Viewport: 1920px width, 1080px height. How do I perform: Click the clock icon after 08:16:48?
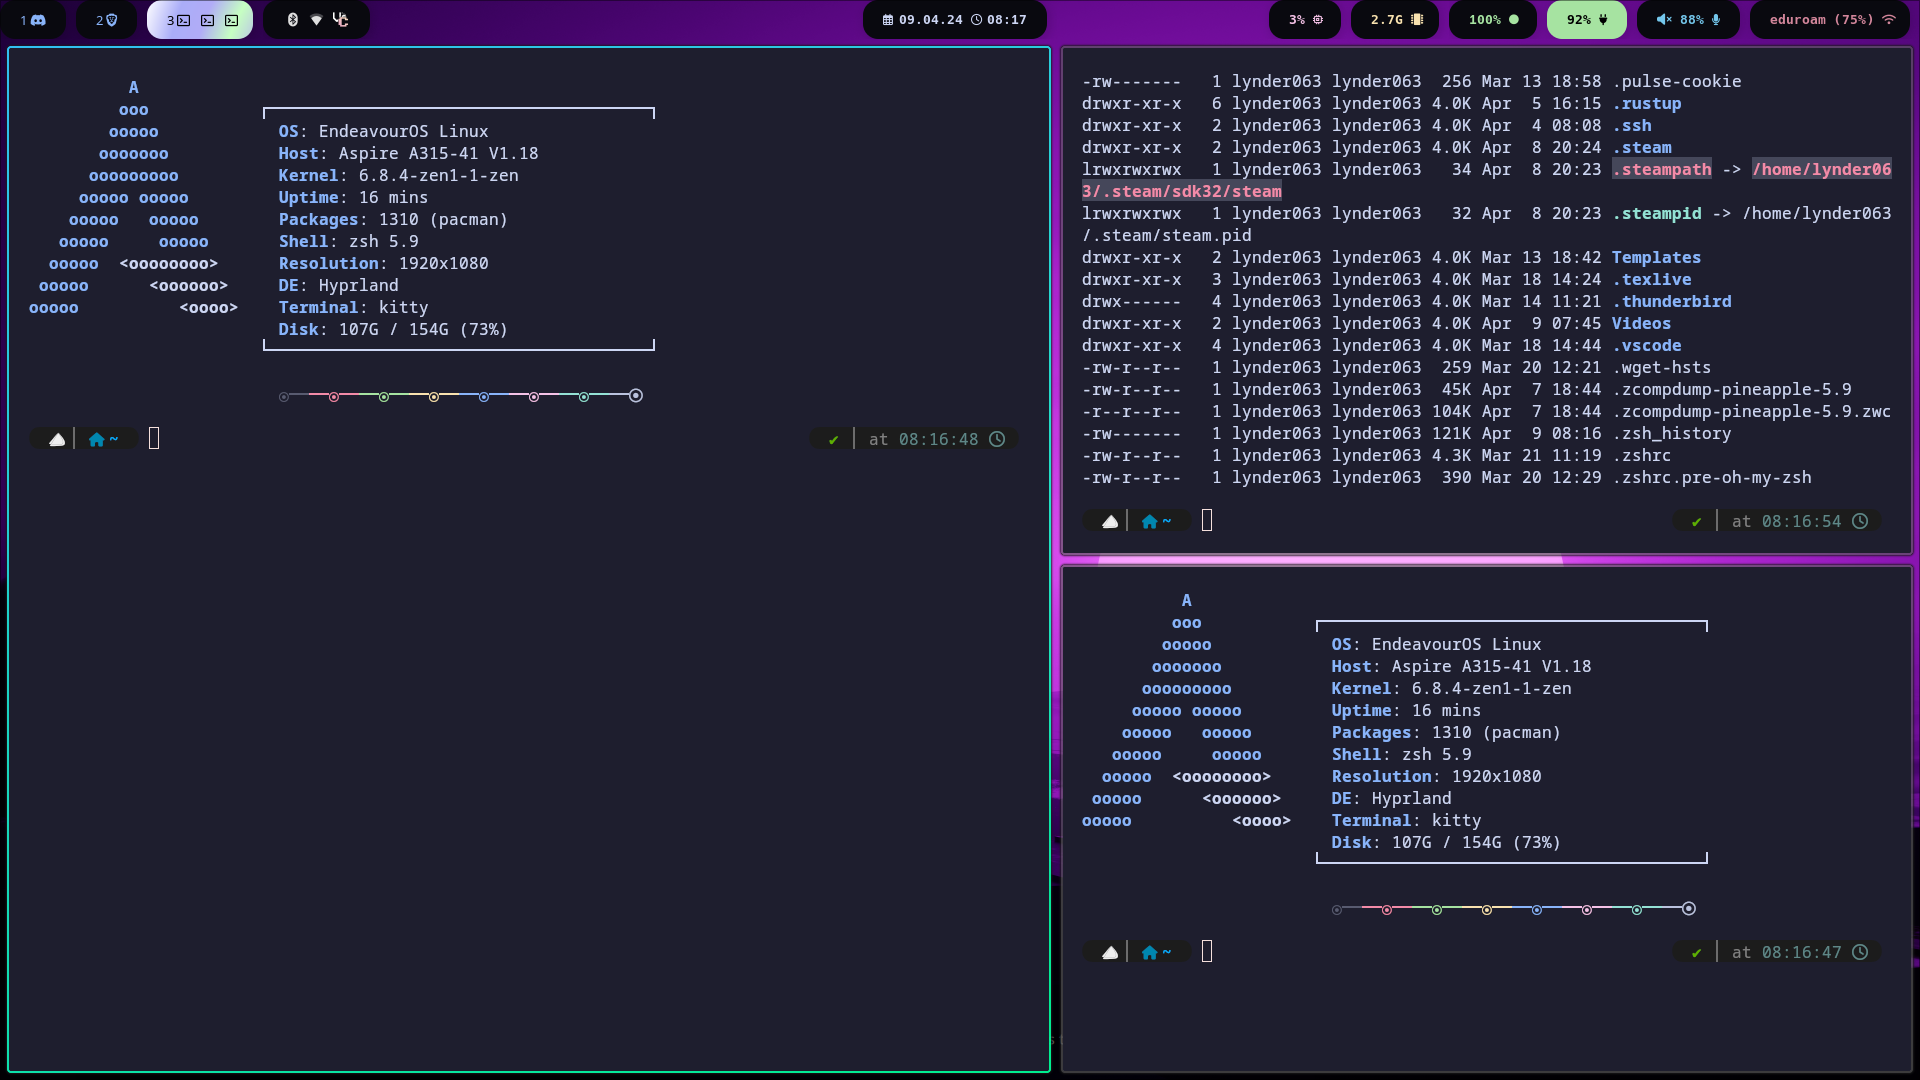point(997,439)
